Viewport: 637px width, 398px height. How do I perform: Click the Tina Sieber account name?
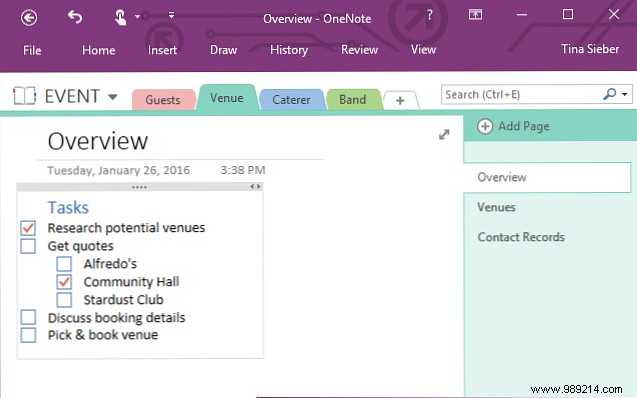590,49
